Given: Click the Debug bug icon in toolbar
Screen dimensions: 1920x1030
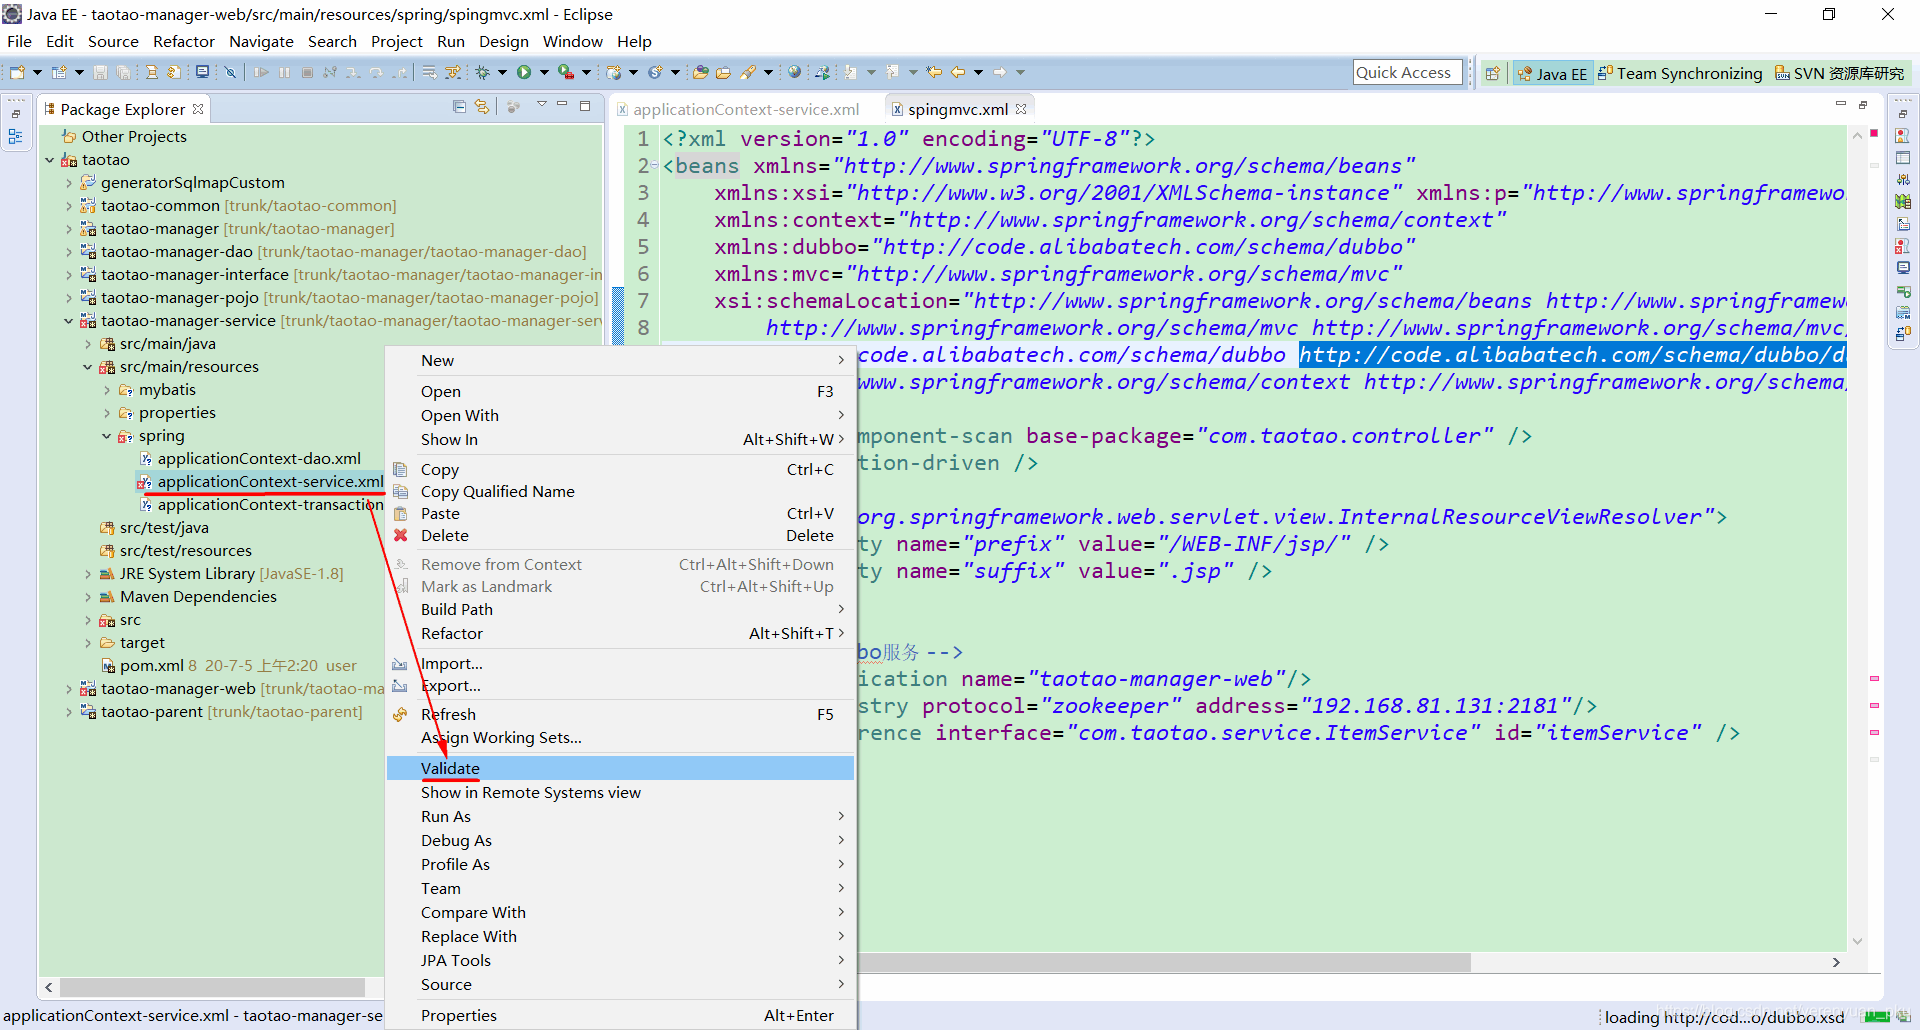Looking at the screenshot, I should 482,72.
